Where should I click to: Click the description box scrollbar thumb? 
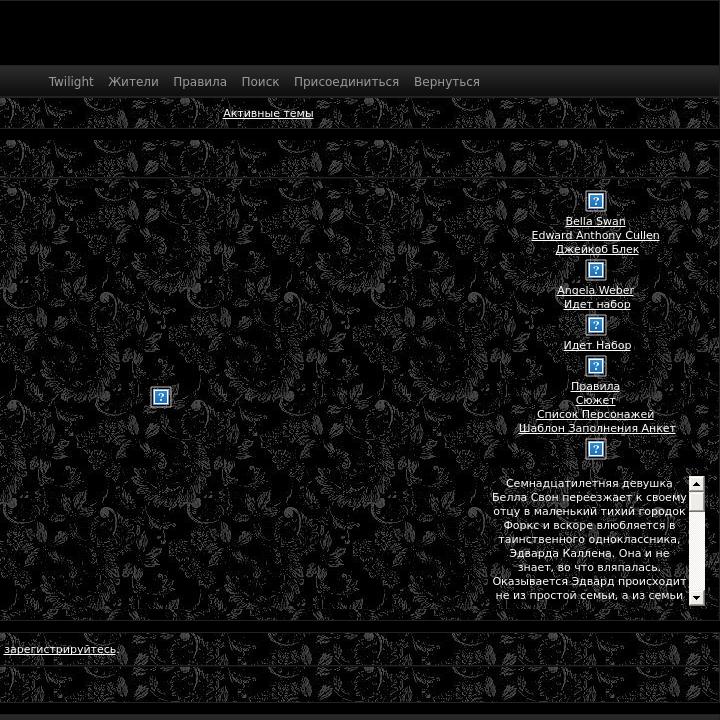point(697,501)
